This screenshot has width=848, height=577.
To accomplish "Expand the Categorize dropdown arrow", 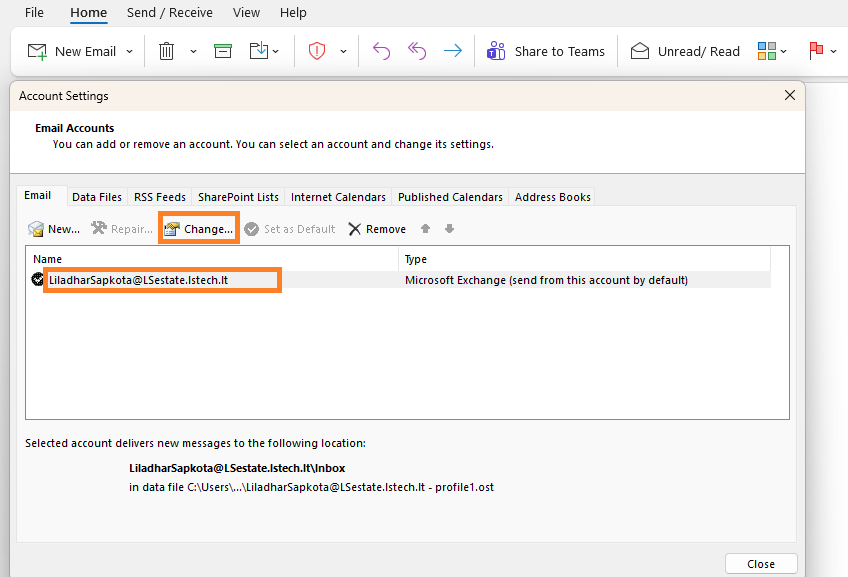I will coord(784,52).
